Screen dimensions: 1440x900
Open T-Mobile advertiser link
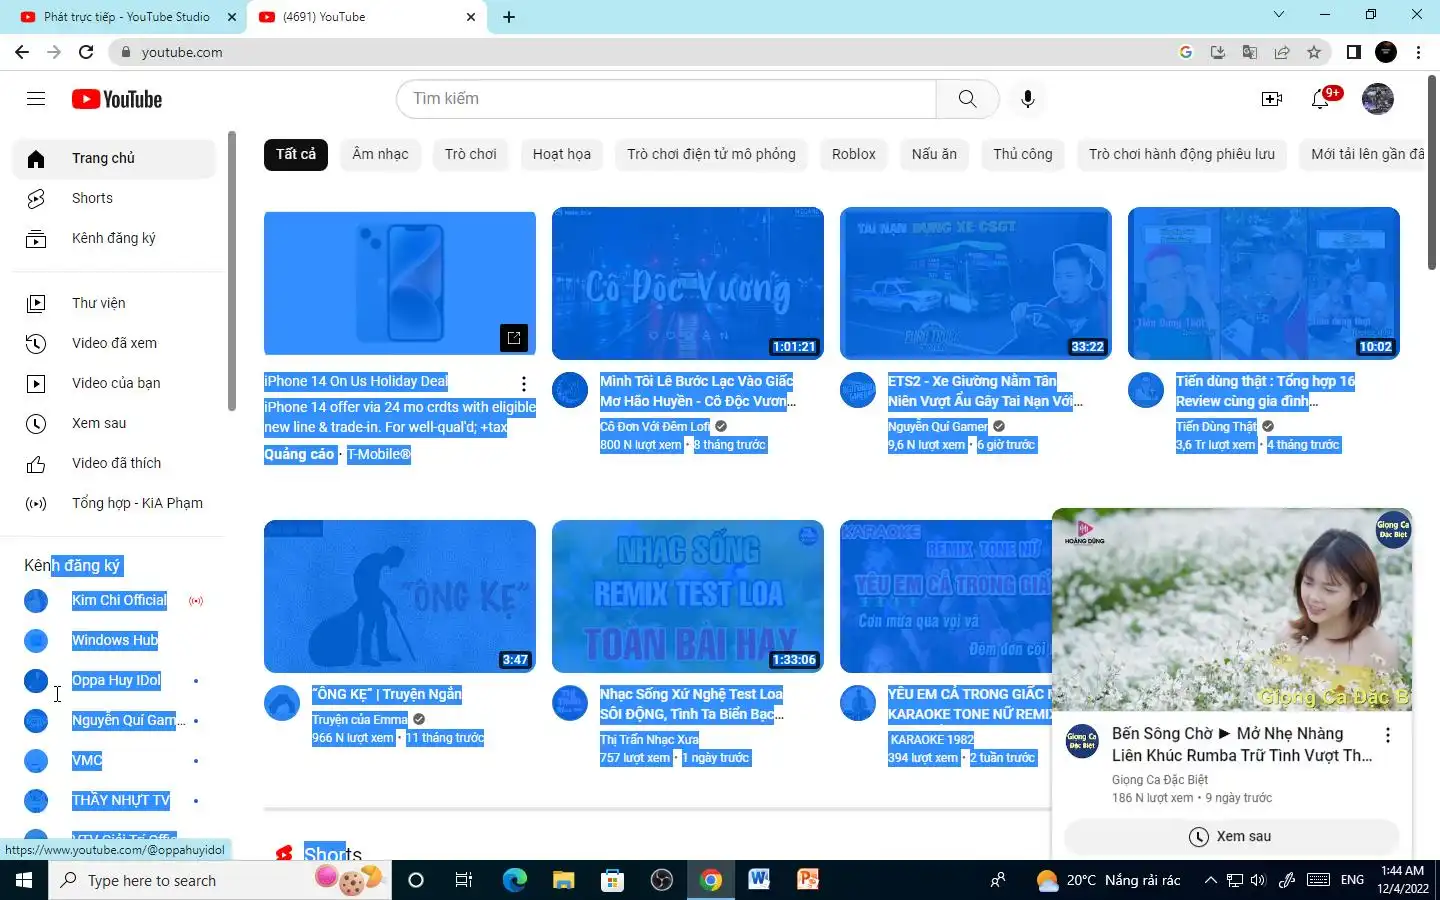click(379, 454)
